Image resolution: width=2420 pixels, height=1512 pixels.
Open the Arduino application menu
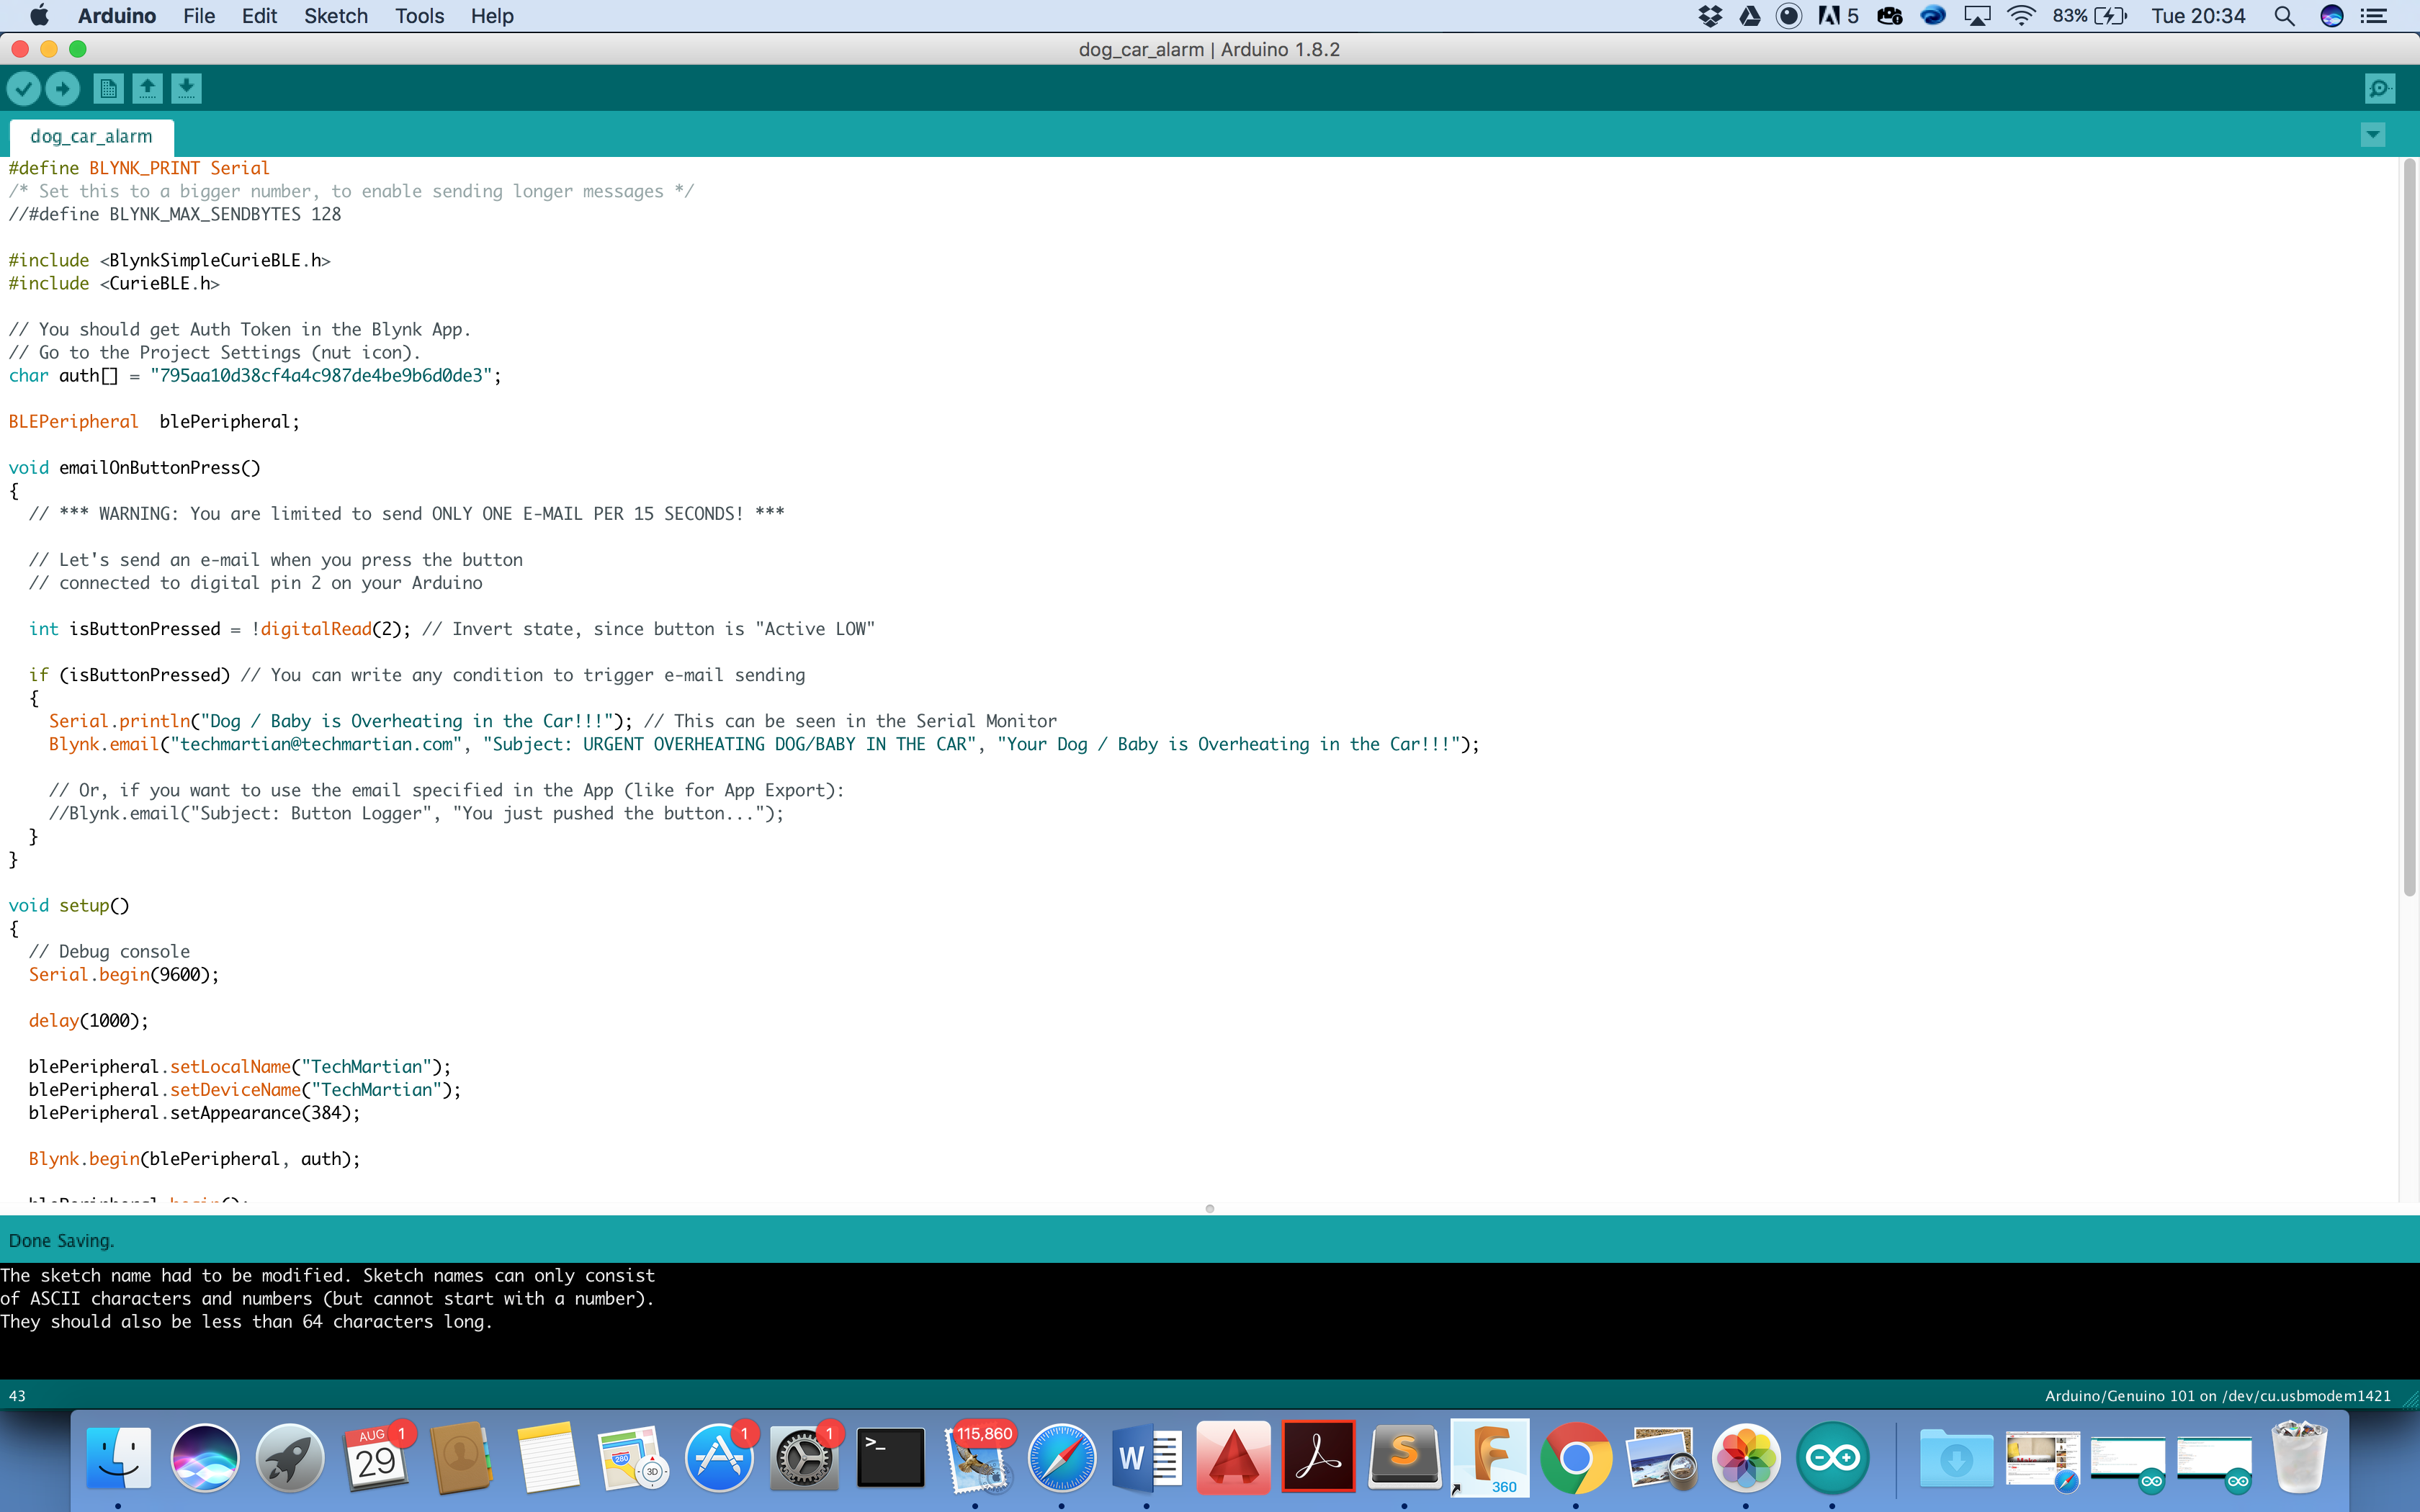(x=117, y=16)
